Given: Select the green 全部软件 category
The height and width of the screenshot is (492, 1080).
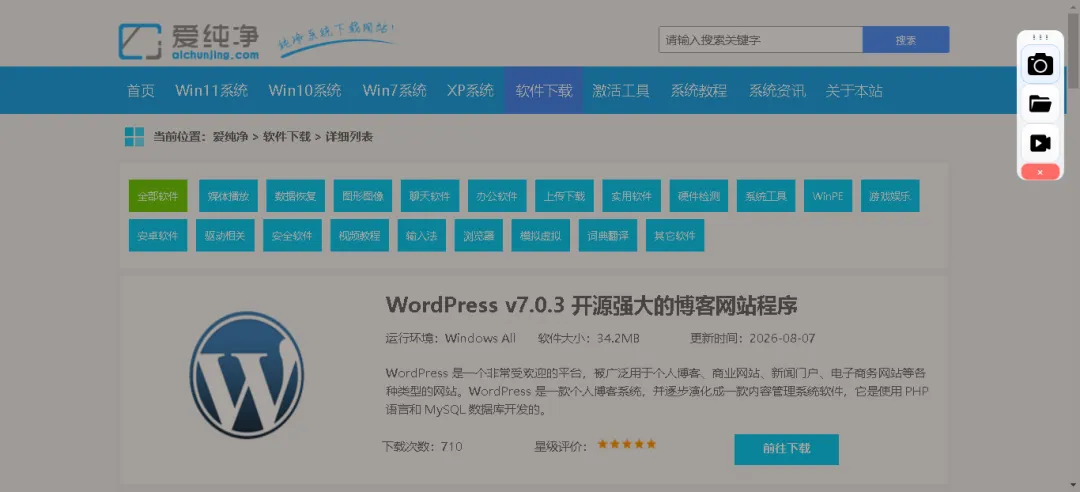Looking at the screenshot, I should click(x=158, y=196).
